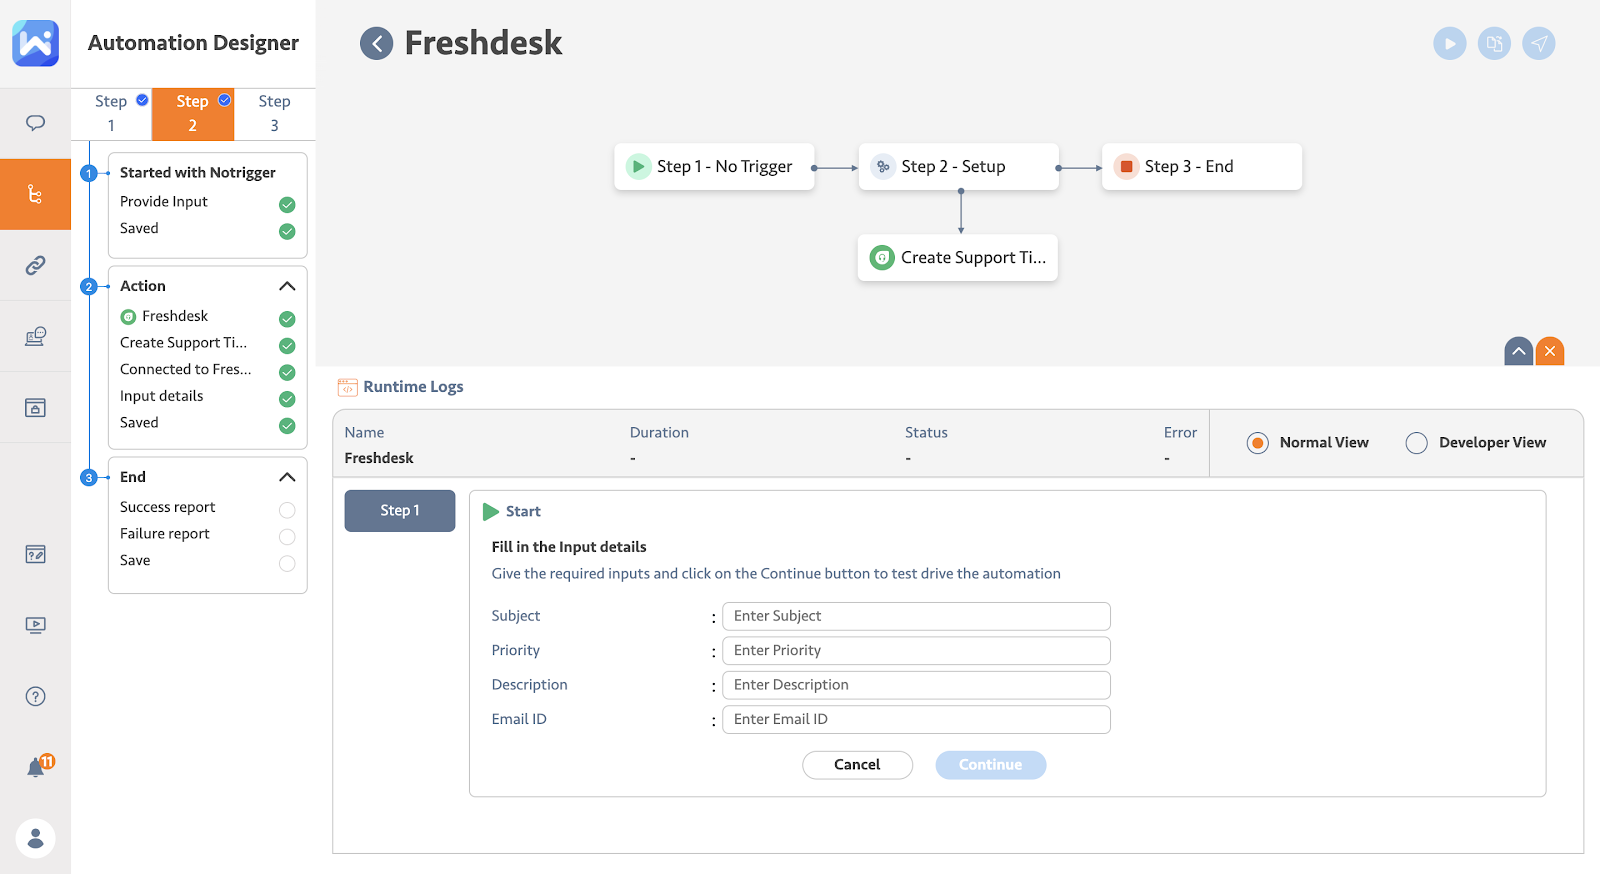Click the app logo icon

(x=35, y=43)
